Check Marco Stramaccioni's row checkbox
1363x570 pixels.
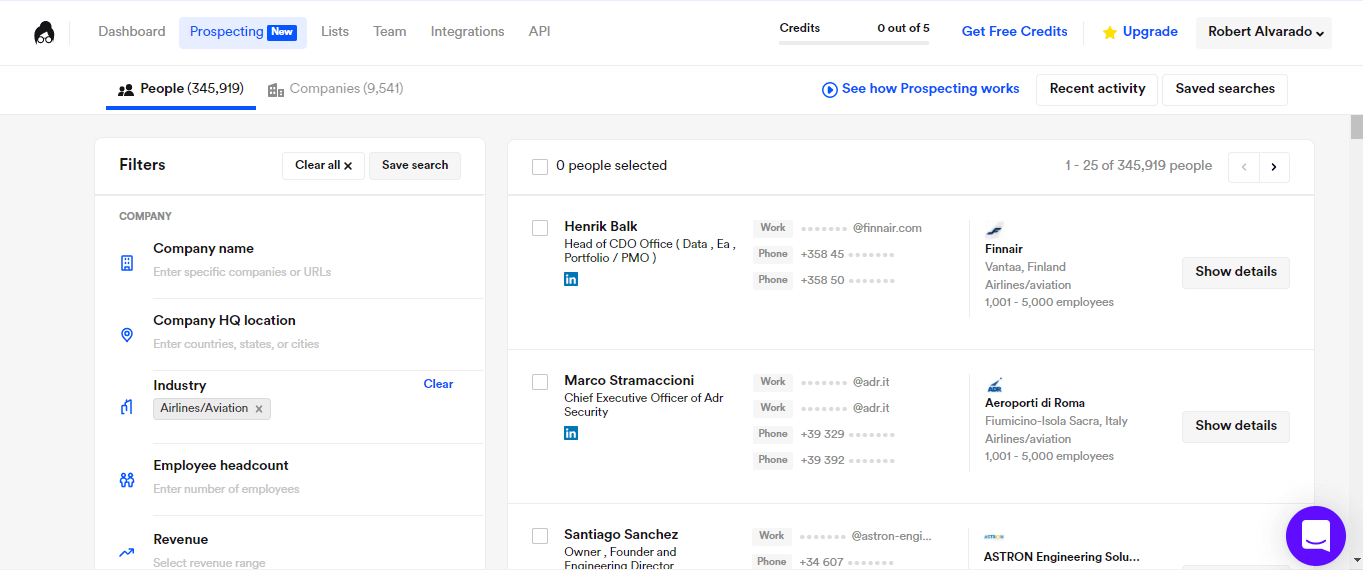(540, 382)
